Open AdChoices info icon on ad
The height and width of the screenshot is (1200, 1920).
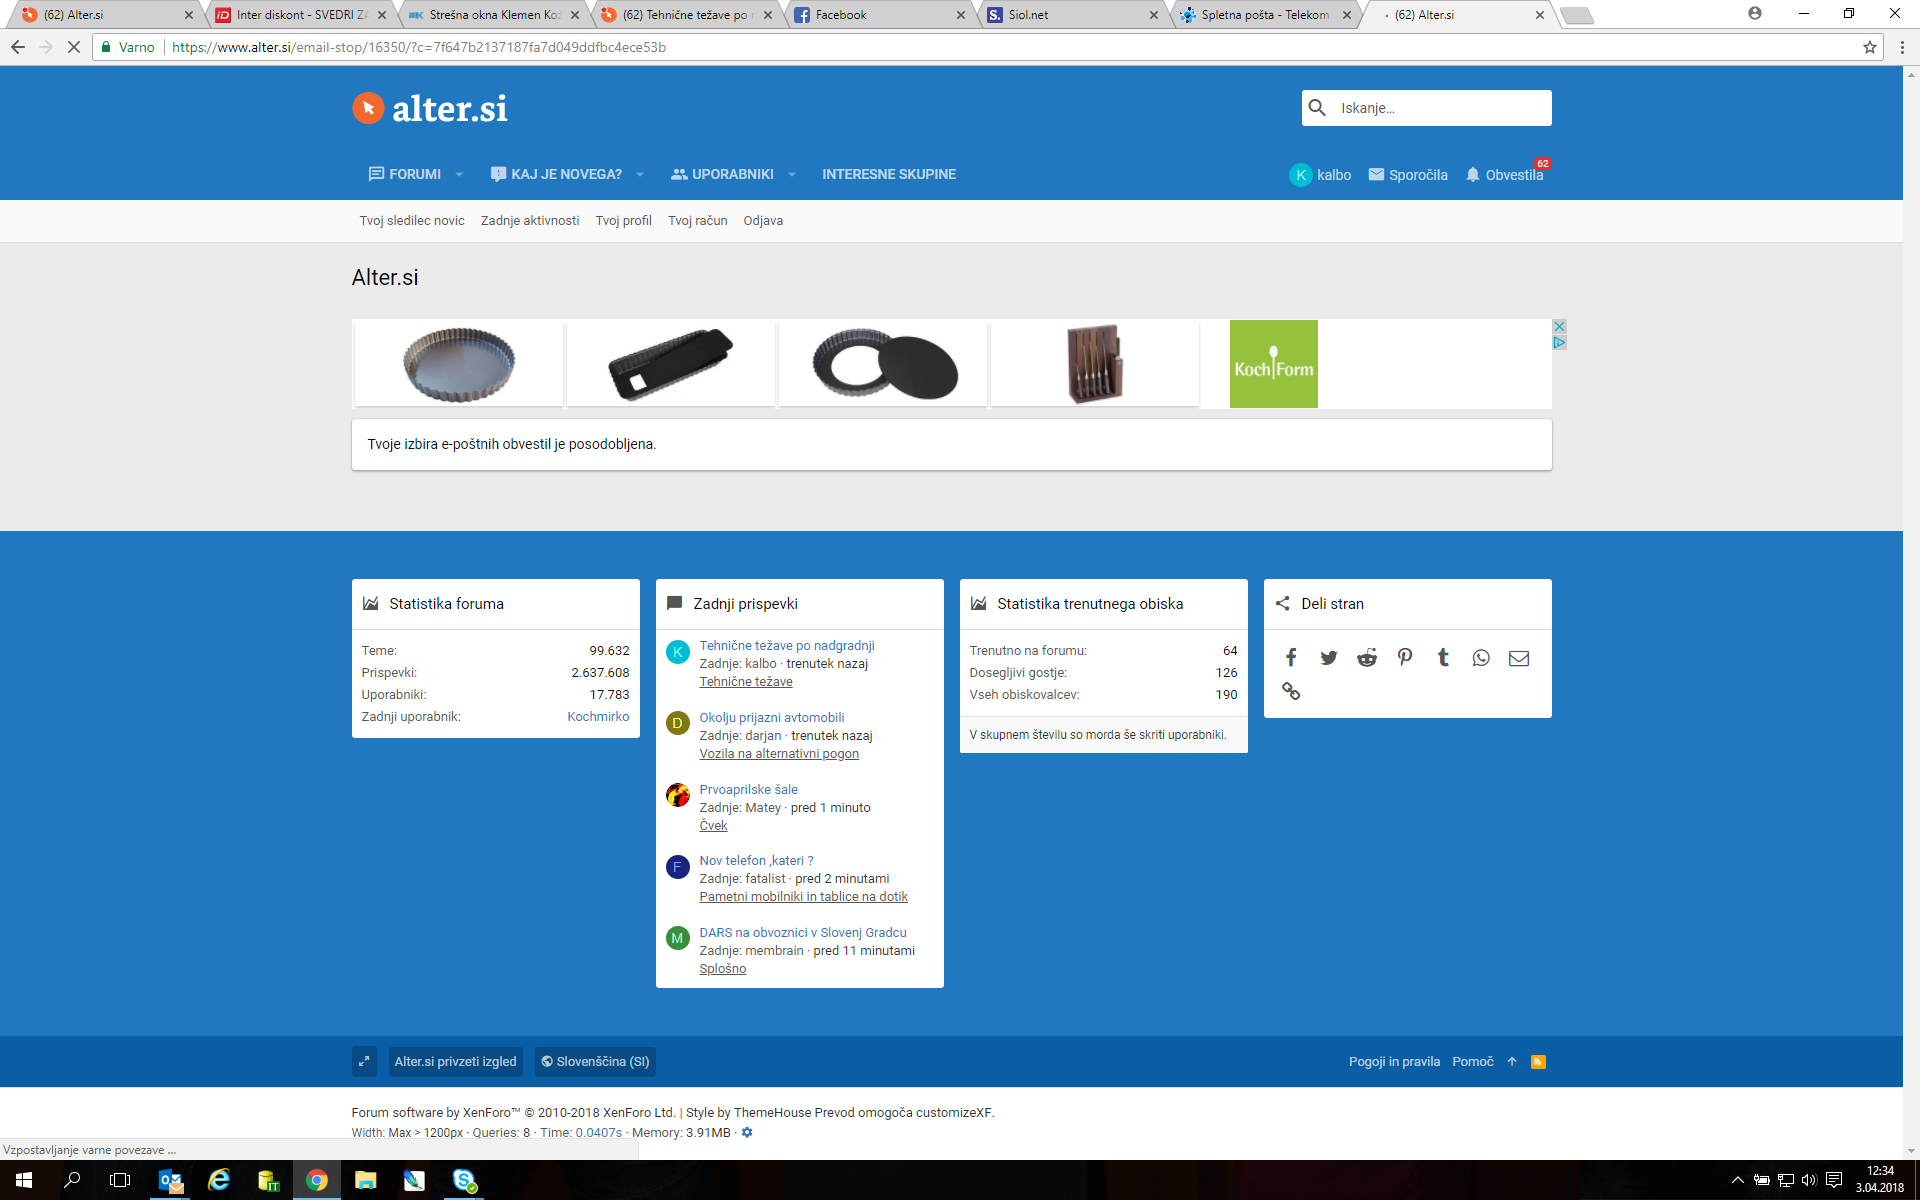[x=1559, y=343]
